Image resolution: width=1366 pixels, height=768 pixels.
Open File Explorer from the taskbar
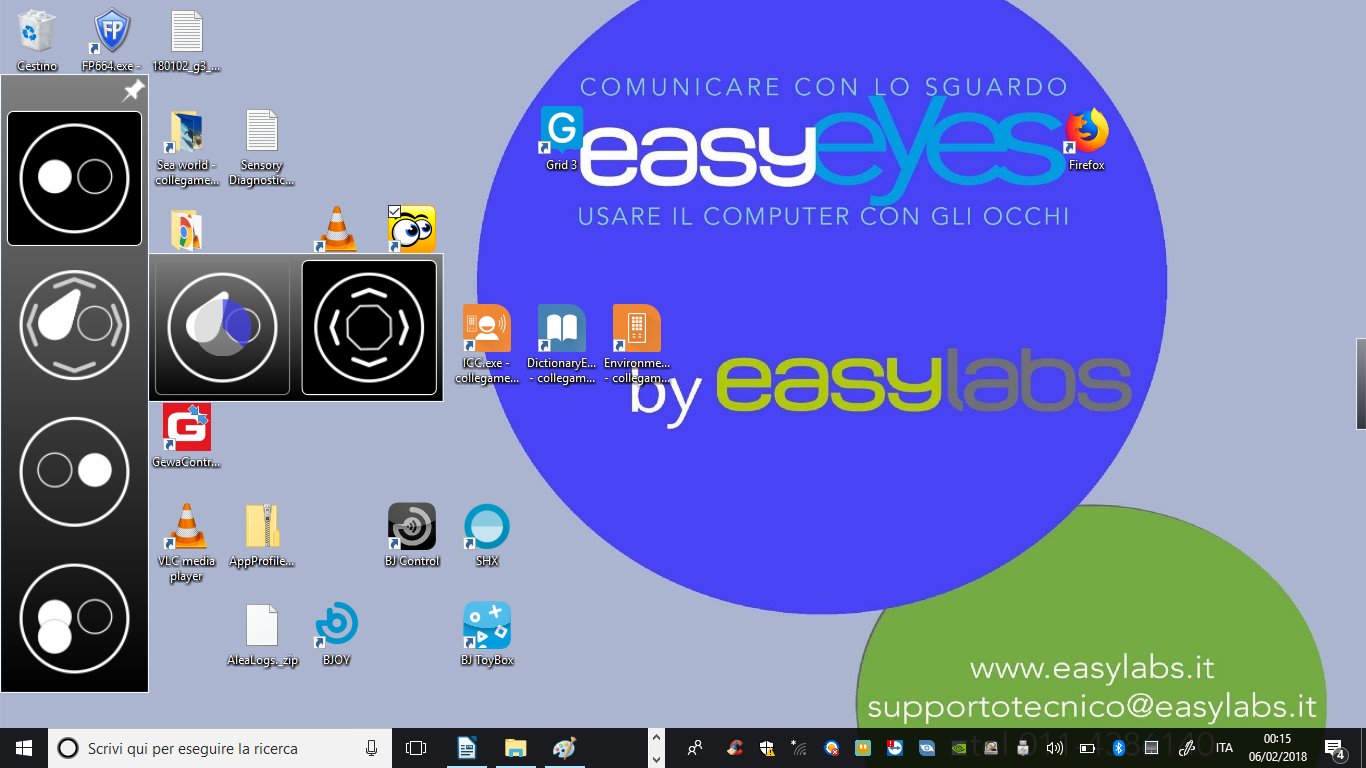coord(515,748)
